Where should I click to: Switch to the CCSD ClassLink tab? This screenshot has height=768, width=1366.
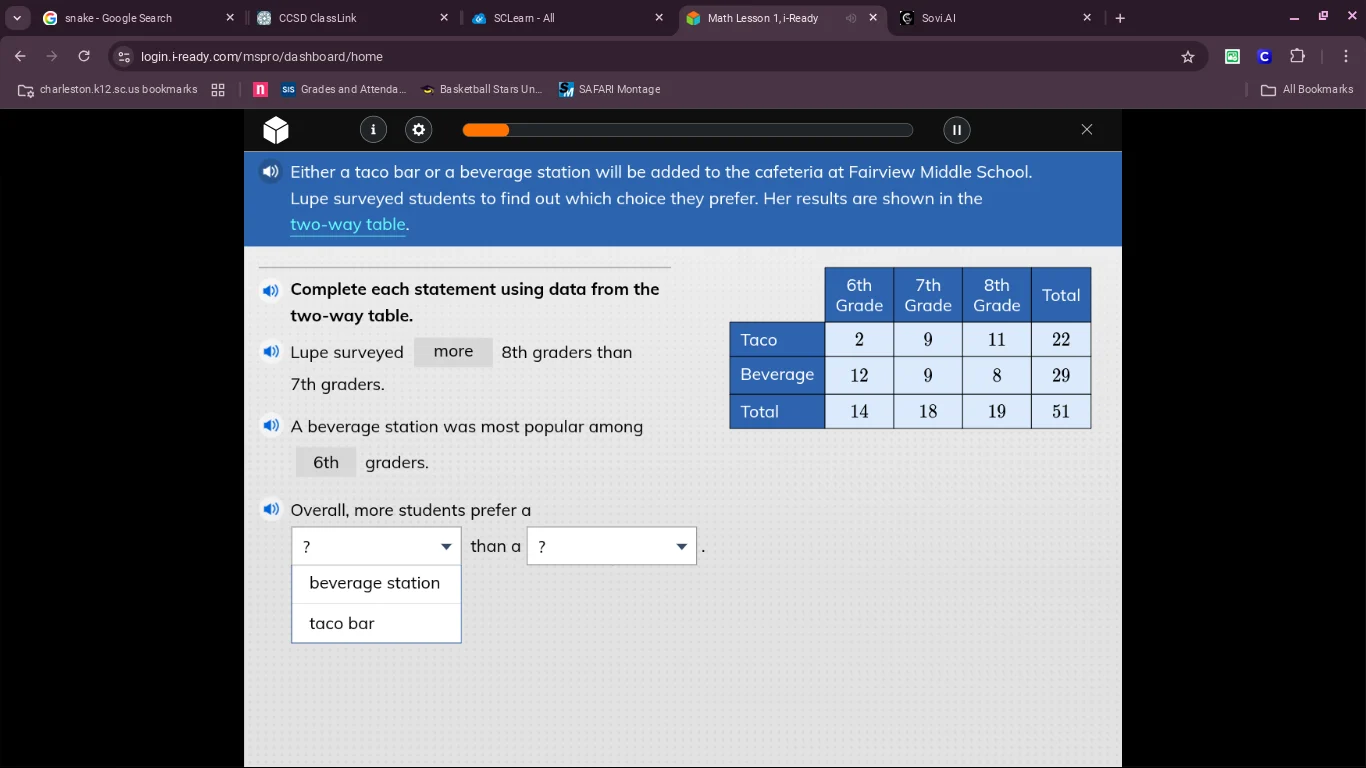345,18
